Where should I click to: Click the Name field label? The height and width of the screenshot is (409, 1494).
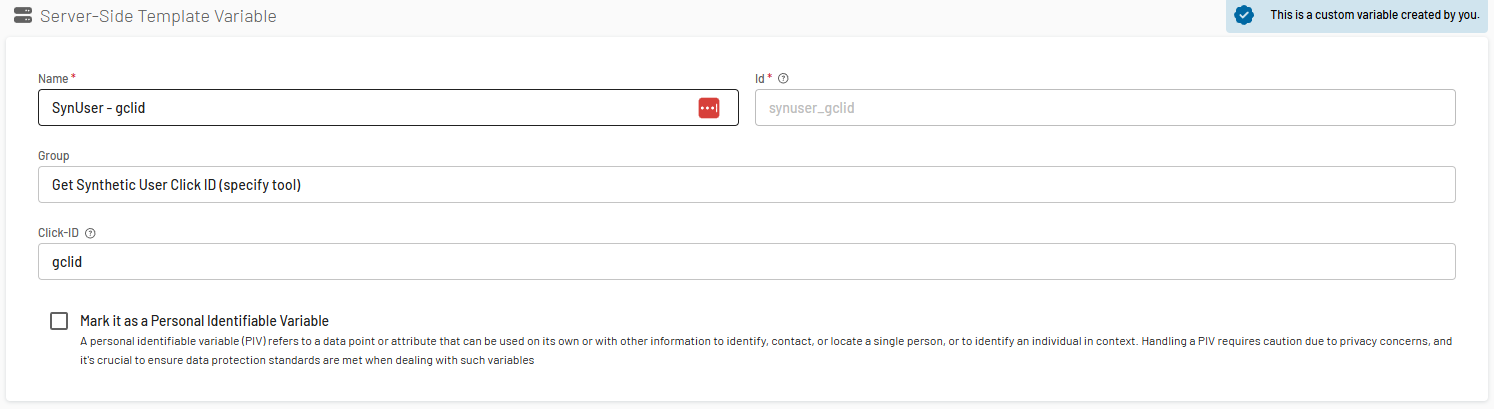(52, 78)
